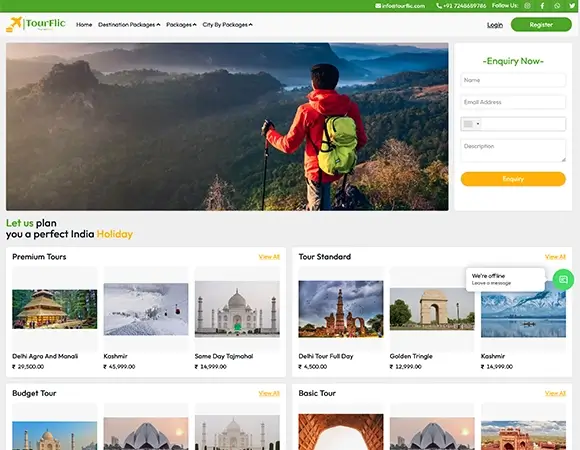
Task: Open Premium Tours Kashmir snow thumbnail
Action: click(146, 309)
